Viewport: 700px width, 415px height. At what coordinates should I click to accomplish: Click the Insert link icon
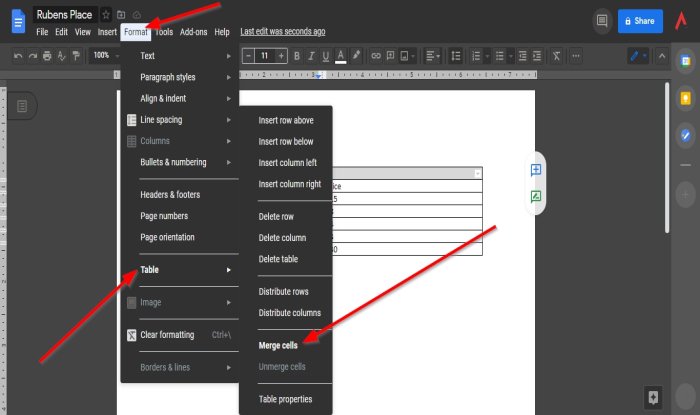[376, 56]
